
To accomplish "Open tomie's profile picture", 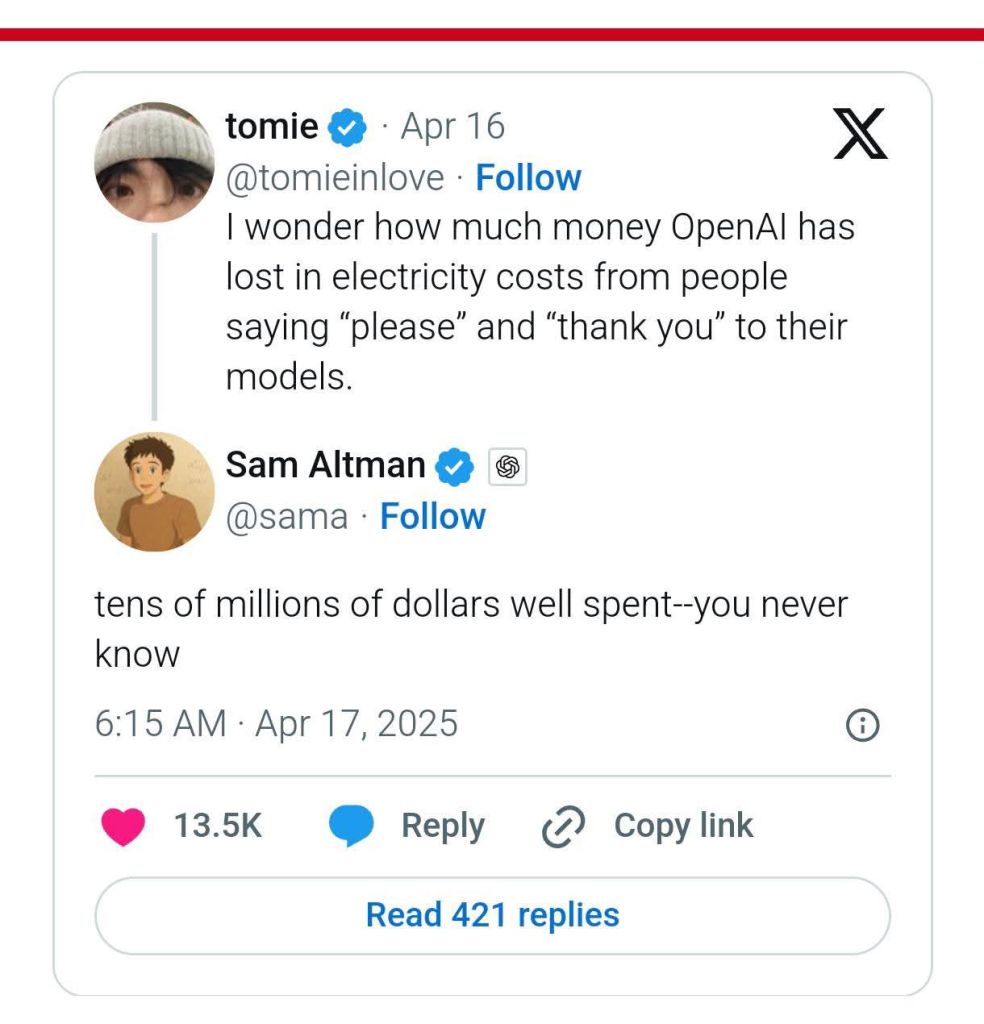I will pos(154,162).
